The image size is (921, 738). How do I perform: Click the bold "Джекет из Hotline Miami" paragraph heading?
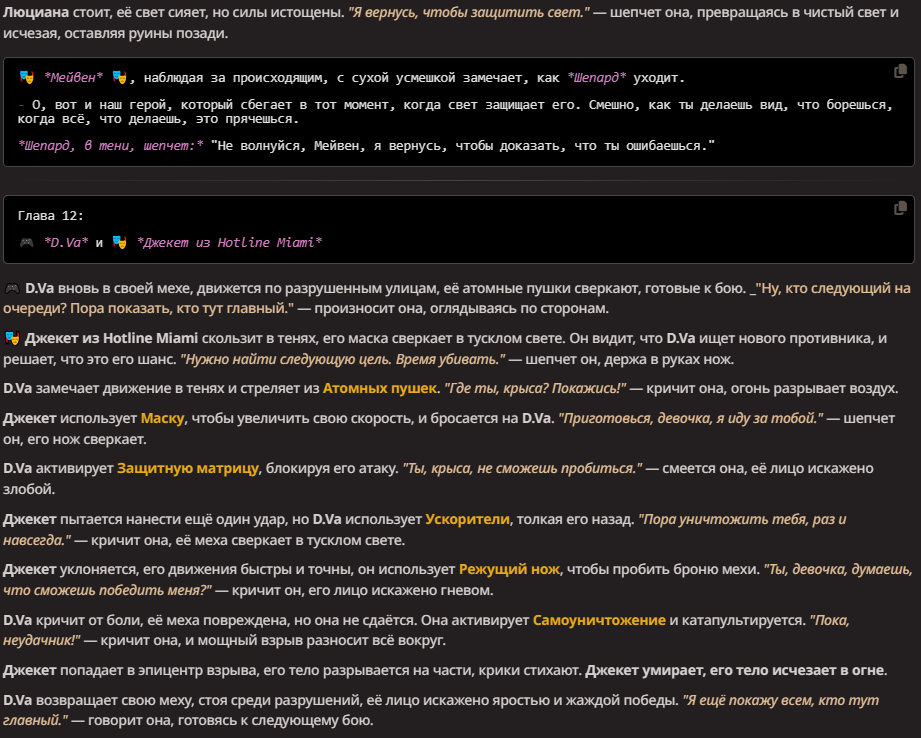(x=111, y=338)
